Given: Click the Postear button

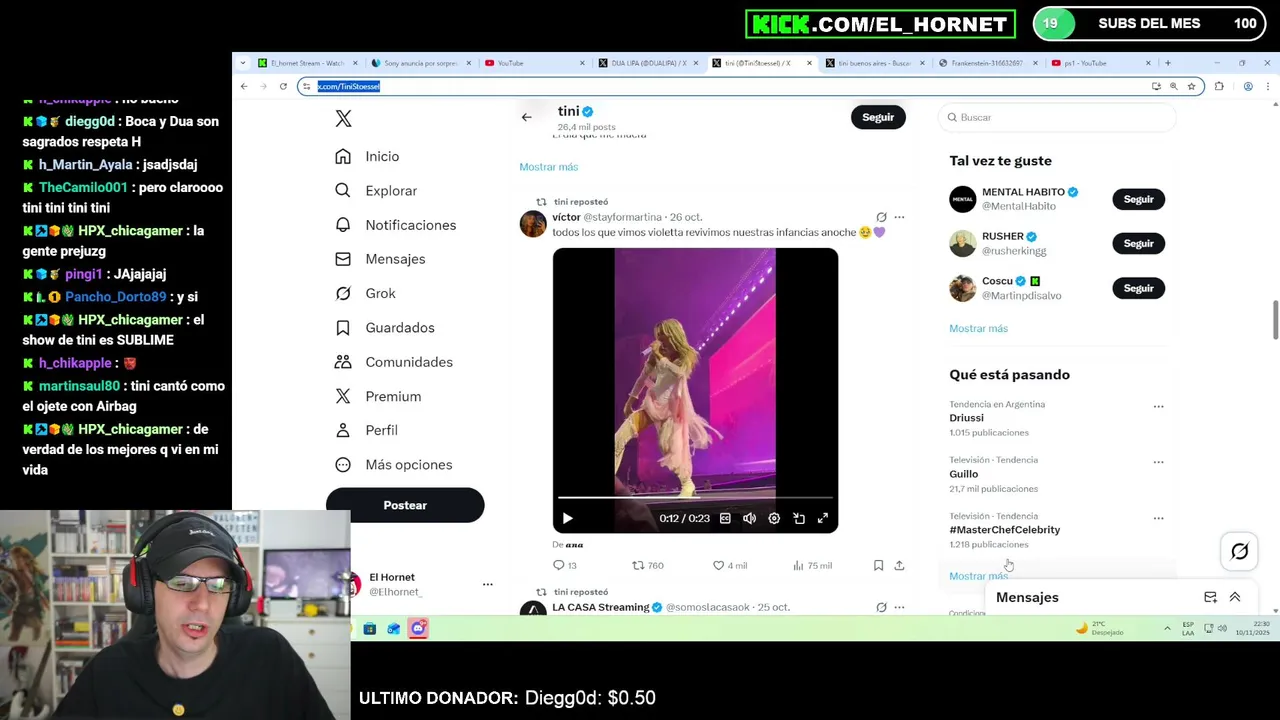Looking at the screenshot, I should 405,505.
